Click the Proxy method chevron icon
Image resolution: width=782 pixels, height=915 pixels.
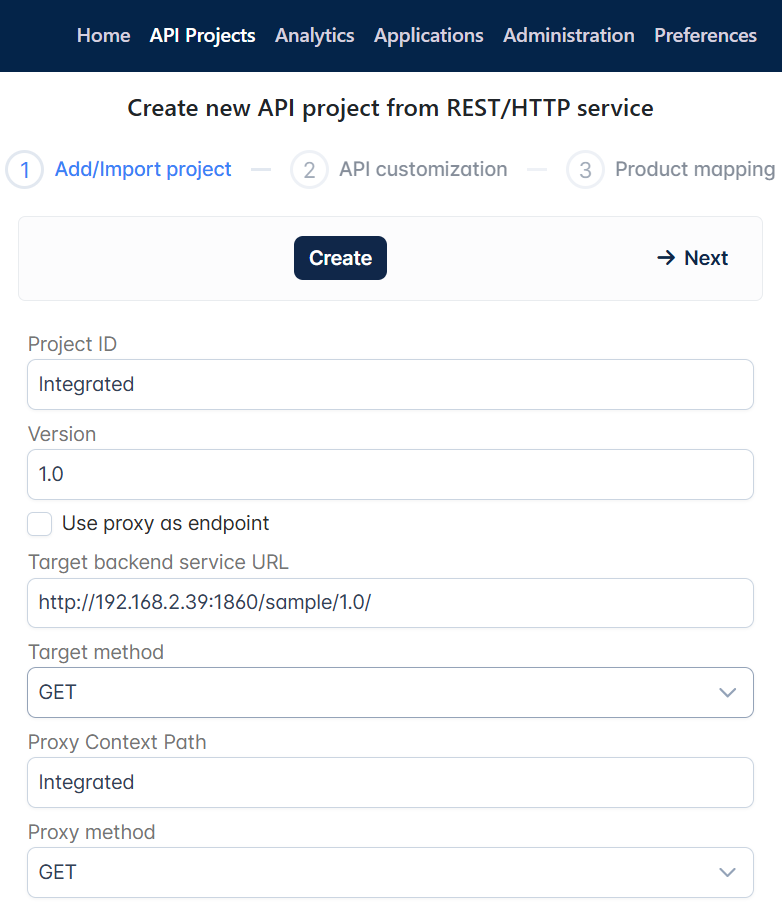727,872
